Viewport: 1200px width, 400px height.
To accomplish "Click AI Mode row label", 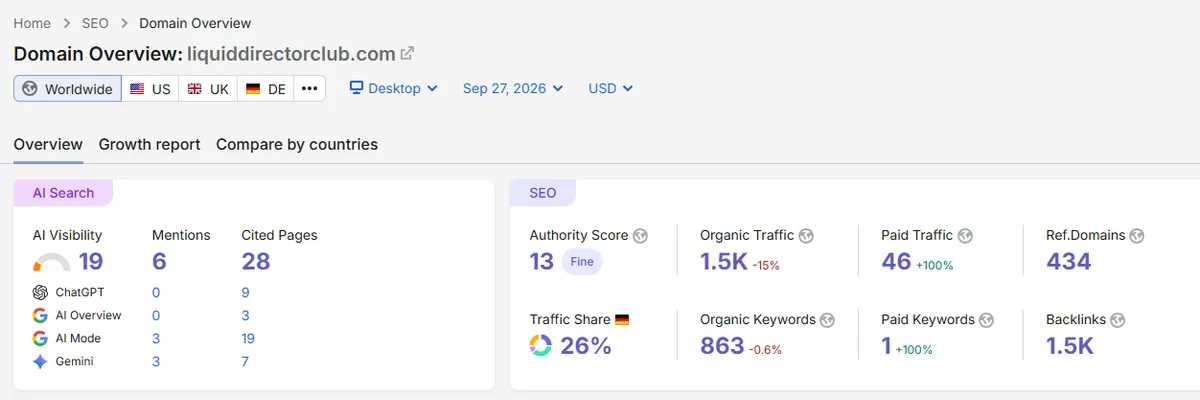I will point(78,339).
